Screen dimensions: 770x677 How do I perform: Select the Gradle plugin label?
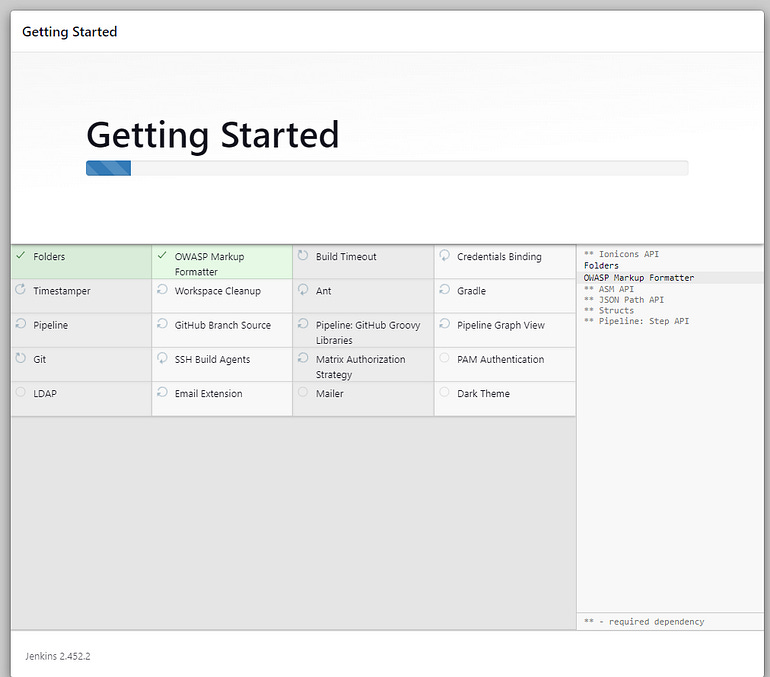click(x=471, y=291)
